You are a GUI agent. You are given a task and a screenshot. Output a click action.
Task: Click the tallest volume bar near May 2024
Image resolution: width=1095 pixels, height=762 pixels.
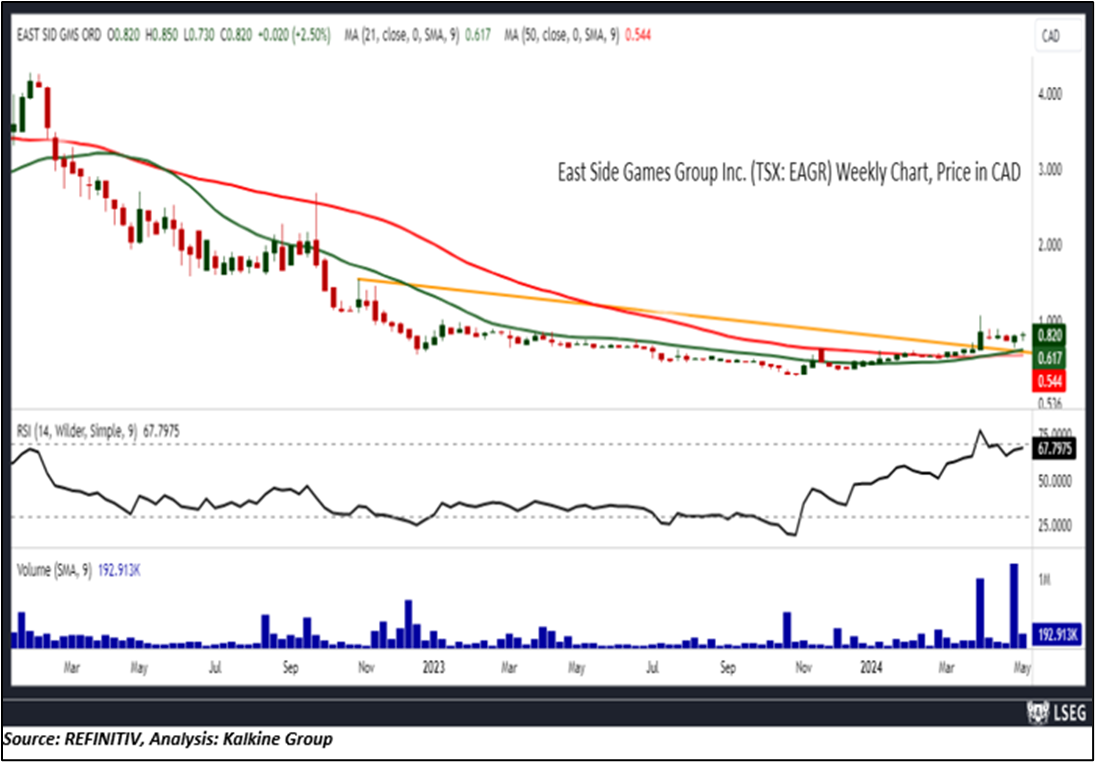(x=1013, y=606)
